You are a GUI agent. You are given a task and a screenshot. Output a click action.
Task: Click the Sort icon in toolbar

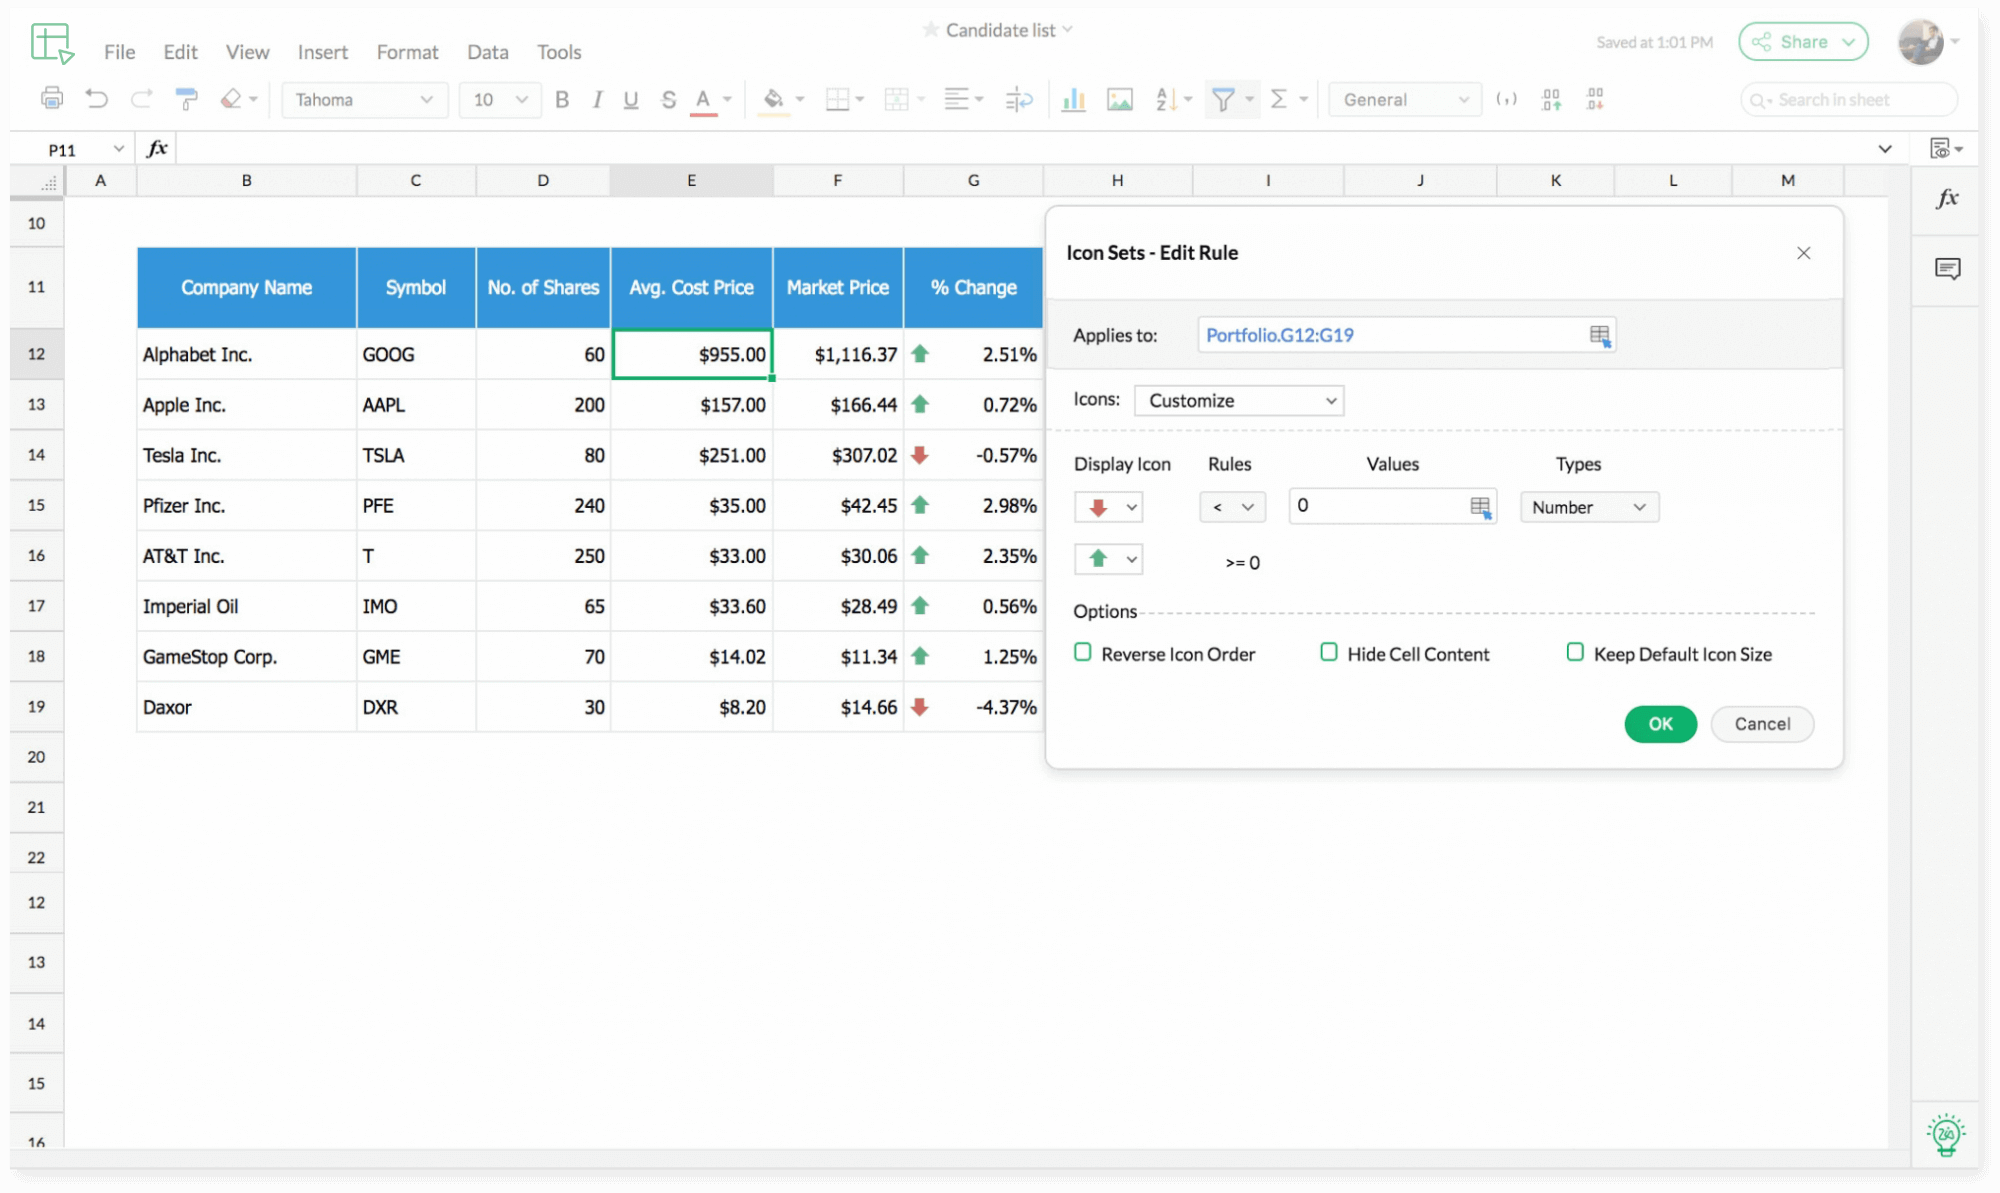pos(1165,99)
